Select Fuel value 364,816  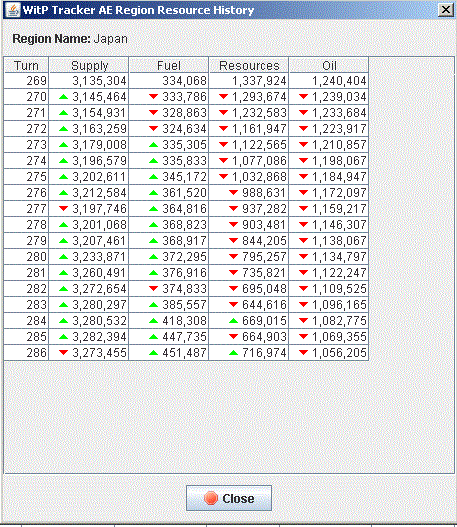pos(184,209)
